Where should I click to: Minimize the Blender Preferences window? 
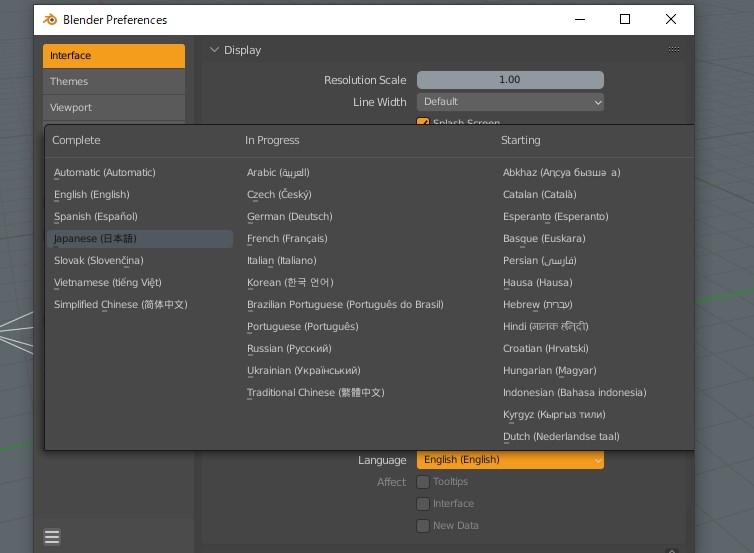point(580,19)
